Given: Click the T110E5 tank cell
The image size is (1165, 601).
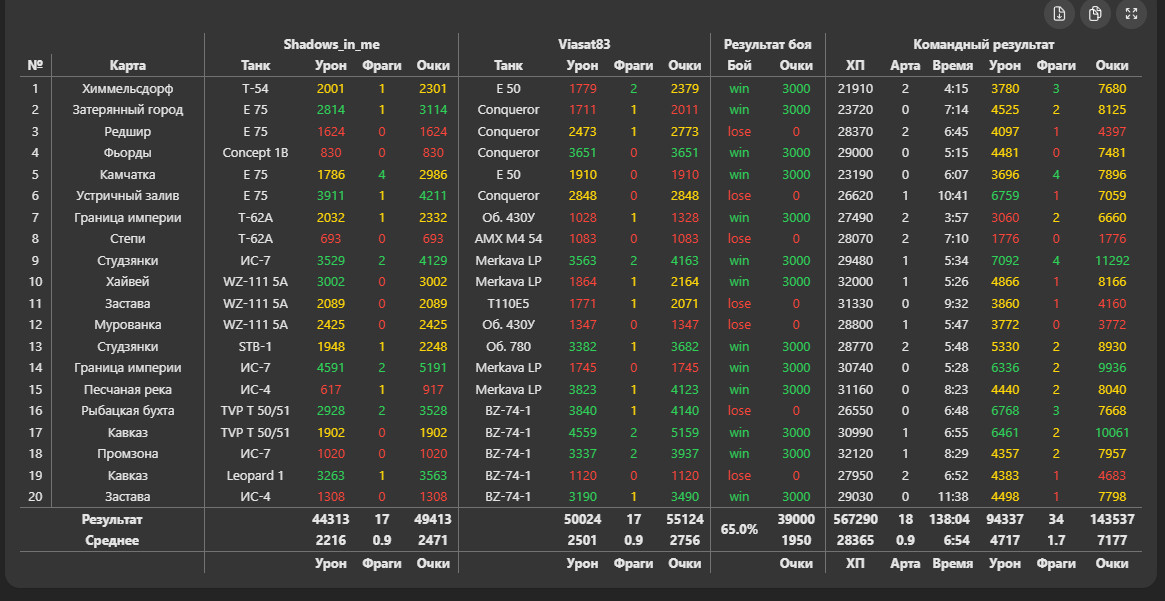Looking at the screenshot, I should (509, 304).
